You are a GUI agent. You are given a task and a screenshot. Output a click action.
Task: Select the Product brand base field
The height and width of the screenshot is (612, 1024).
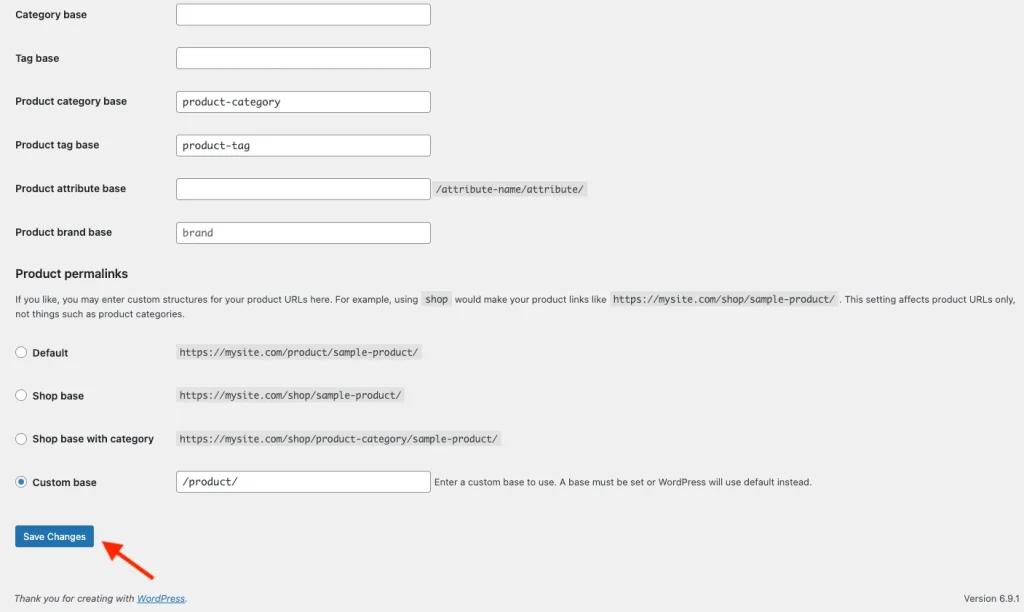[302, 232]
